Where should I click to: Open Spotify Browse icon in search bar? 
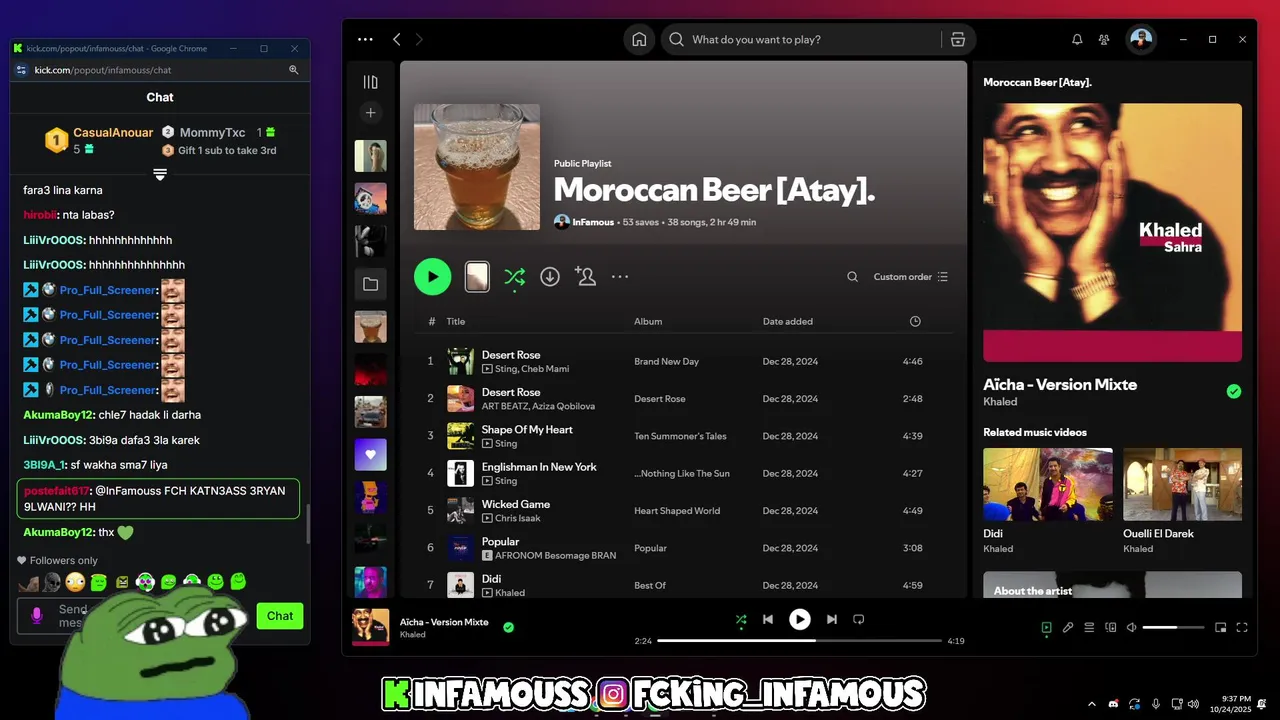point(958,40)
